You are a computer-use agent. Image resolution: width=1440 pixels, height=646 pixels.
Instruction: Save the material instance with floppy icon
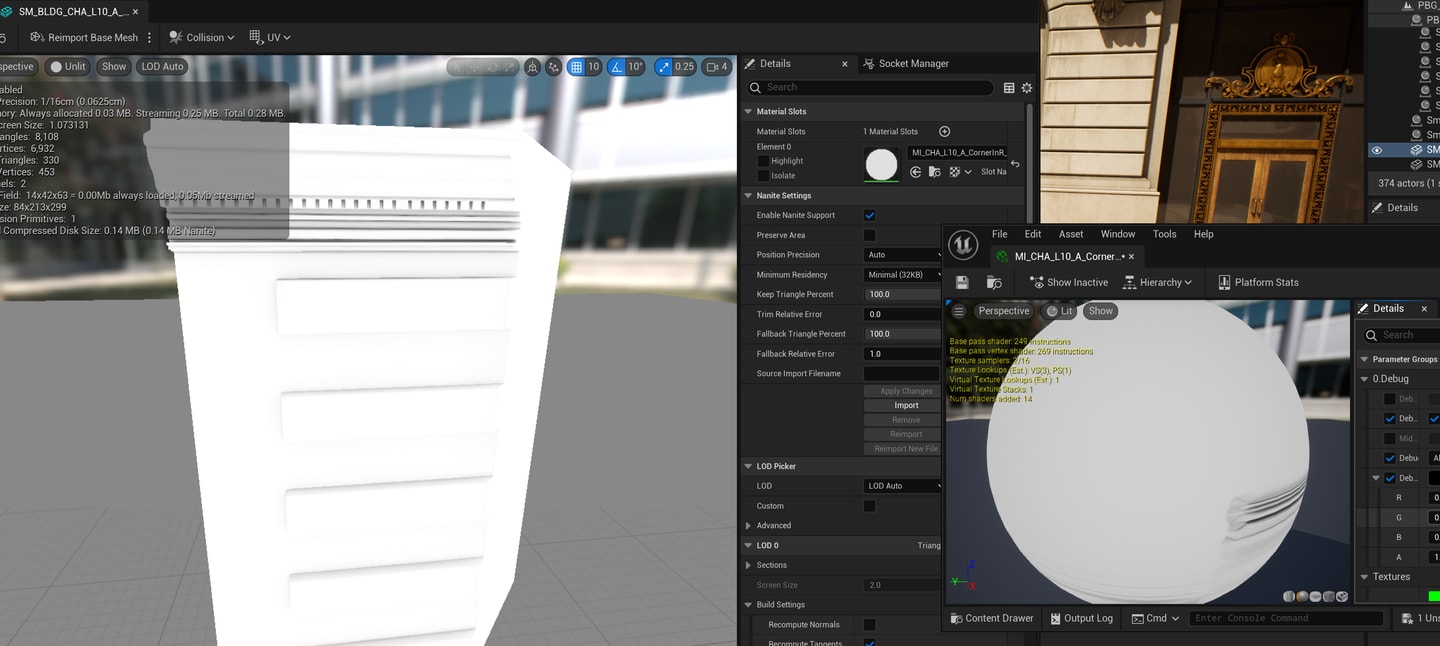point(962,283)
